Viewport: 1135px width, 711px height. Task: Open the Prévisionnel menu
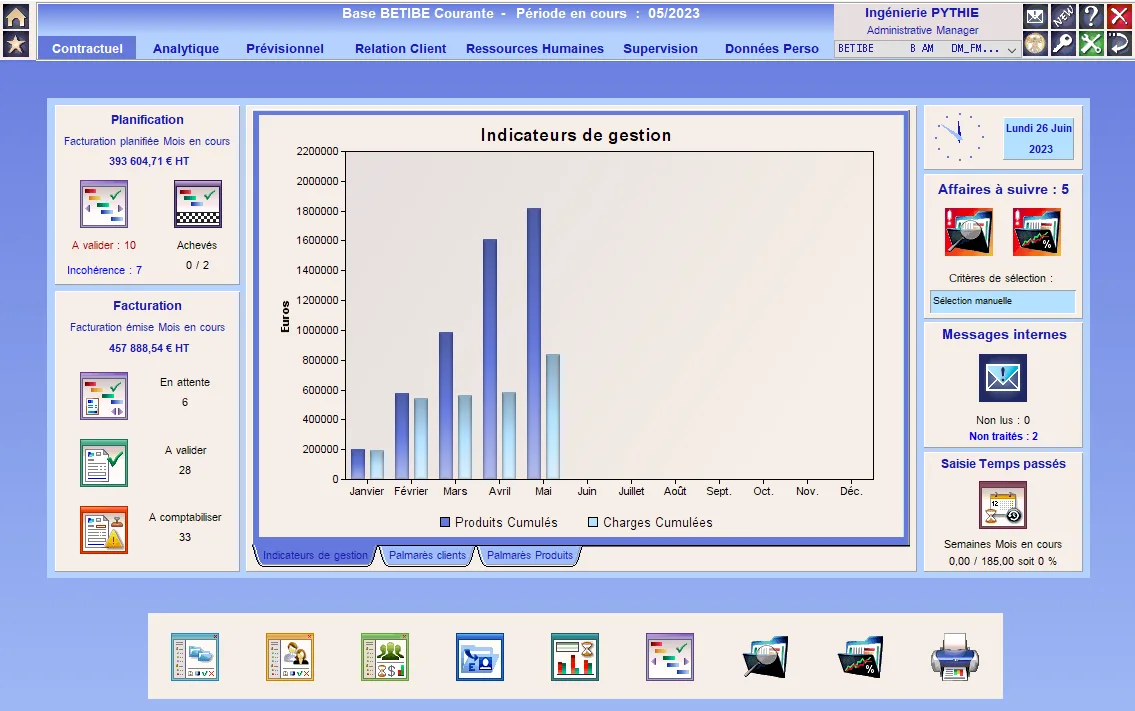click(x=284, y=49)
